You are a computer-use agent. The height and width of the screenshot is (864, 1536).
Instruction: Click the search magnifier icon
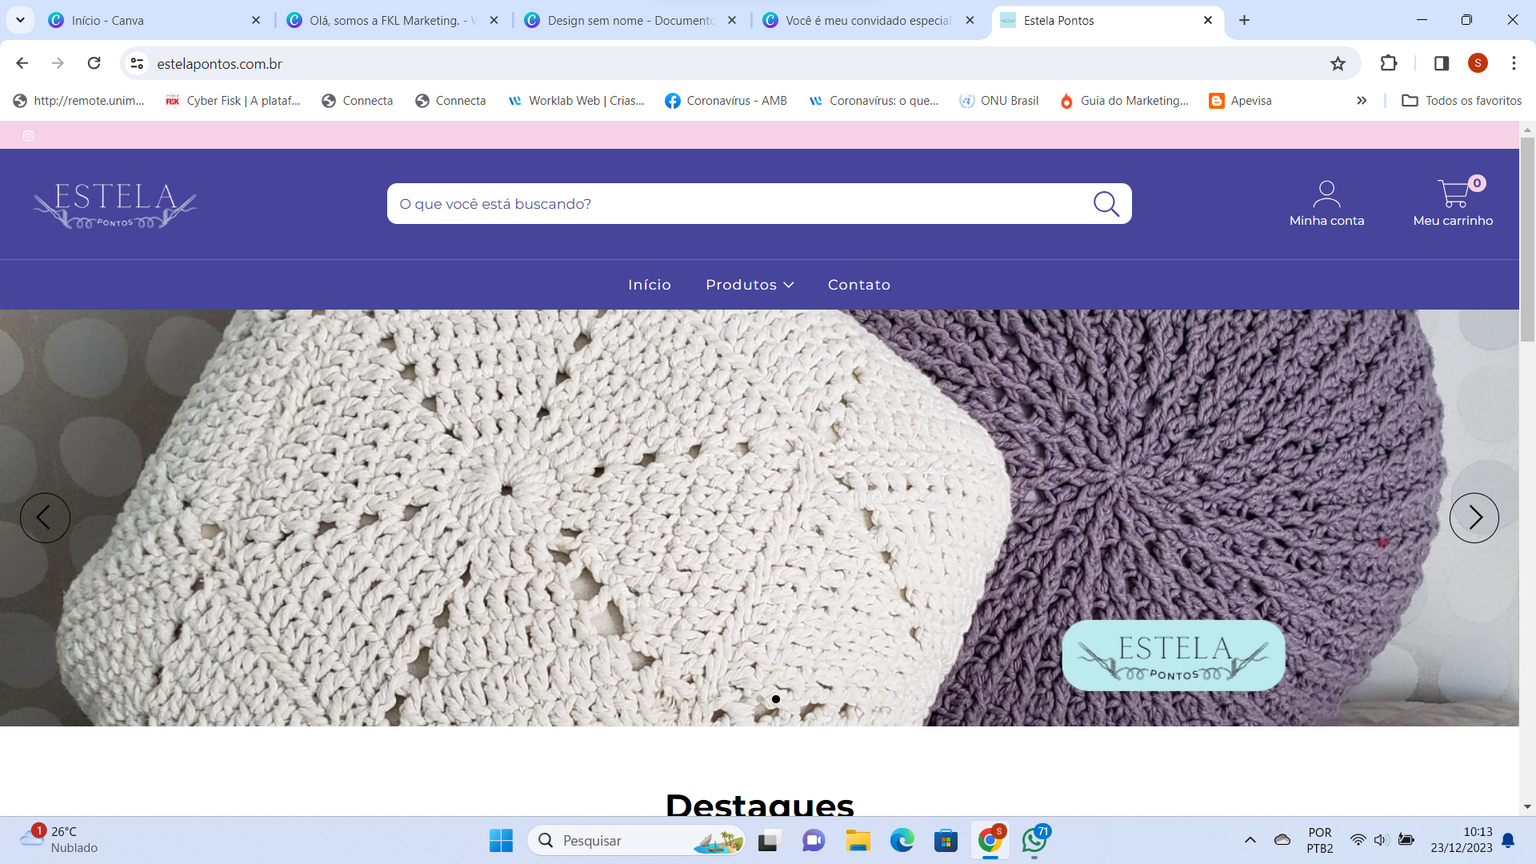pos(1106,204)
